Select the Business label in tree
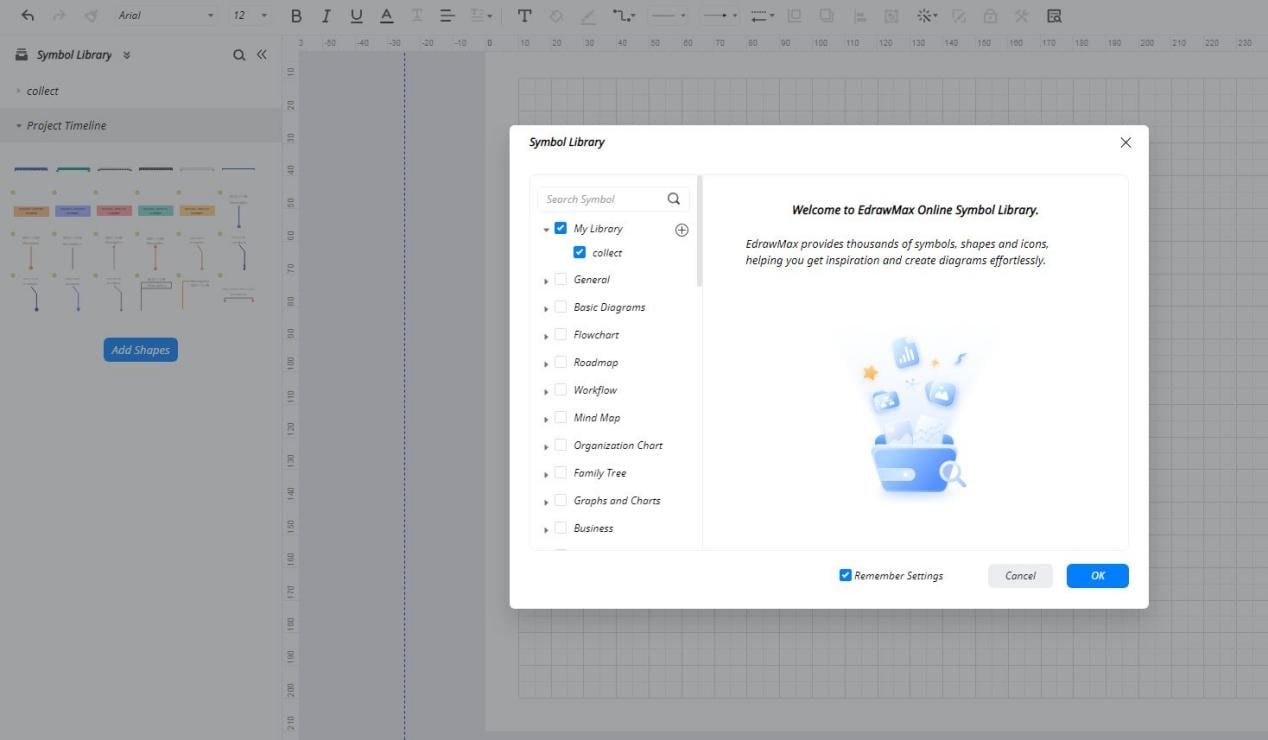Viewport: 1268px width, 740px height. coord(593,528)
